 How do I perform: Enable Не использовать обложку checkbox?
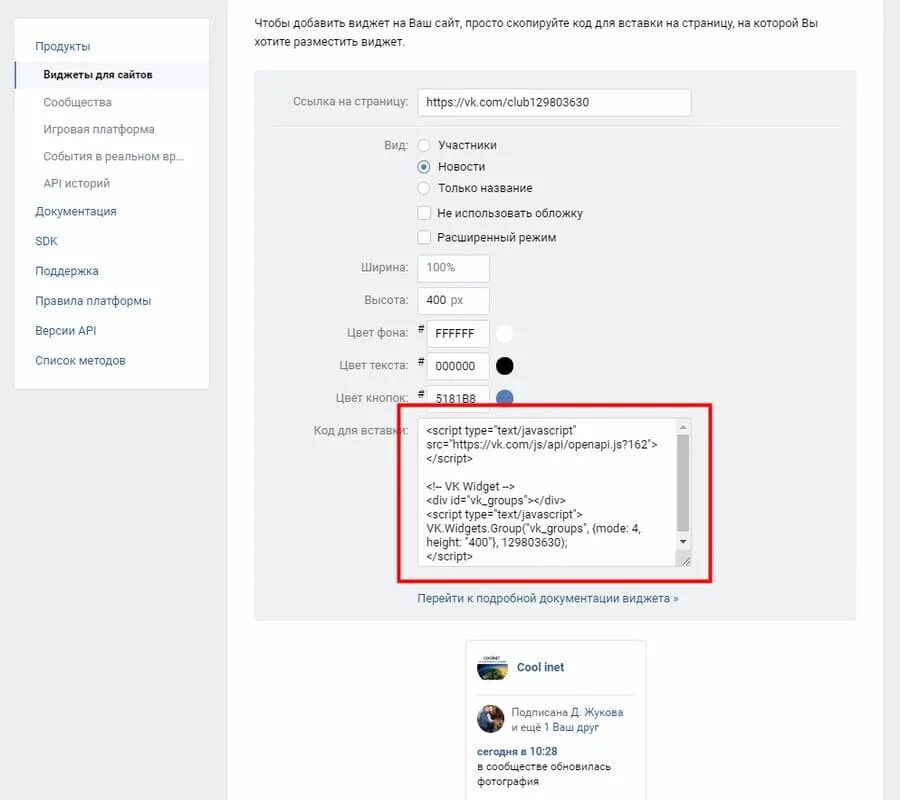[x=424, y=213]
